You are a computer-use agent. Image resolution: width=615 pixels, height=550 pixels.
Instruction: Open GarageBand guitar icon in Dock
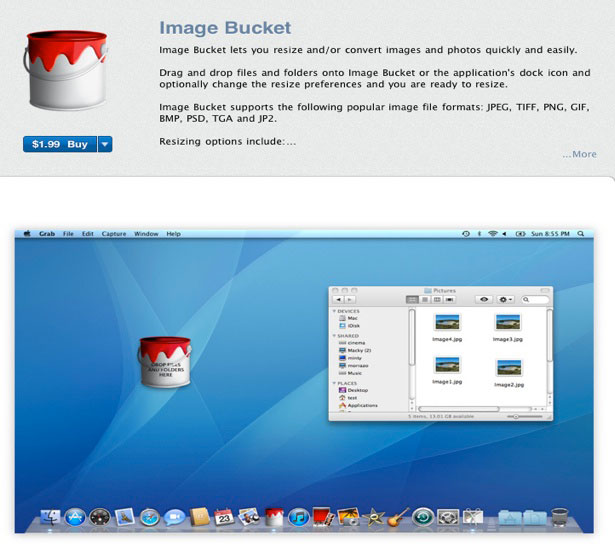click(x=398, y=517)
